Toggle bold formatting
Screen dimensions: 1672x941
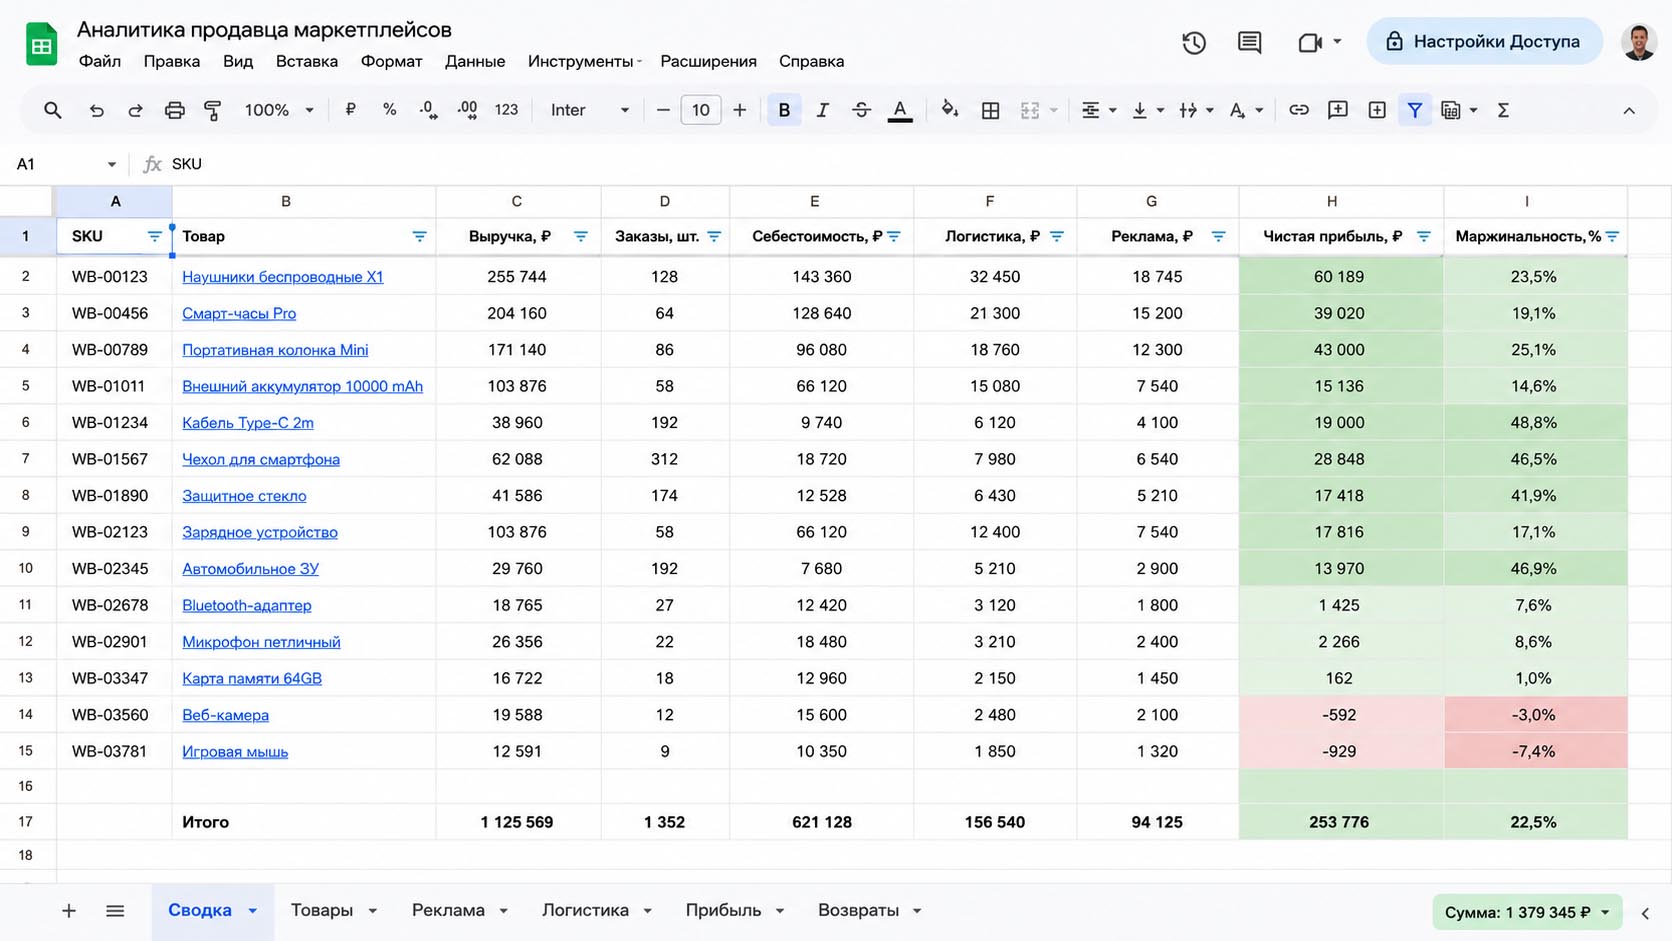(x=784, y=110)
